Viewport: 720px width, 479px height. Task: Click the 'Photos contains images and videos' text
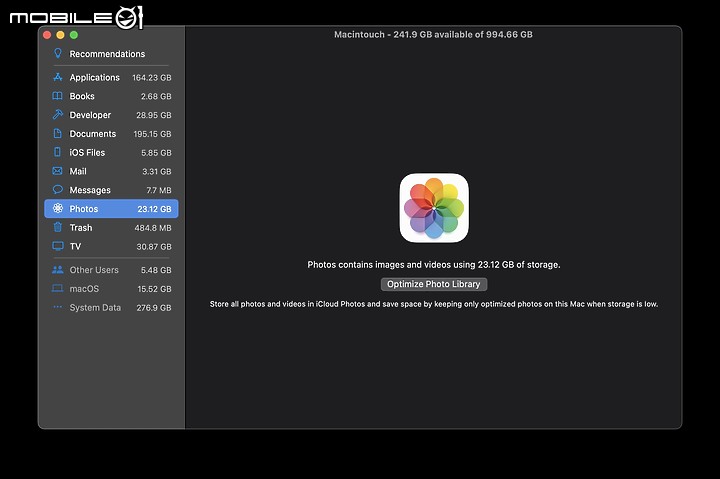(x=434, y=265)
